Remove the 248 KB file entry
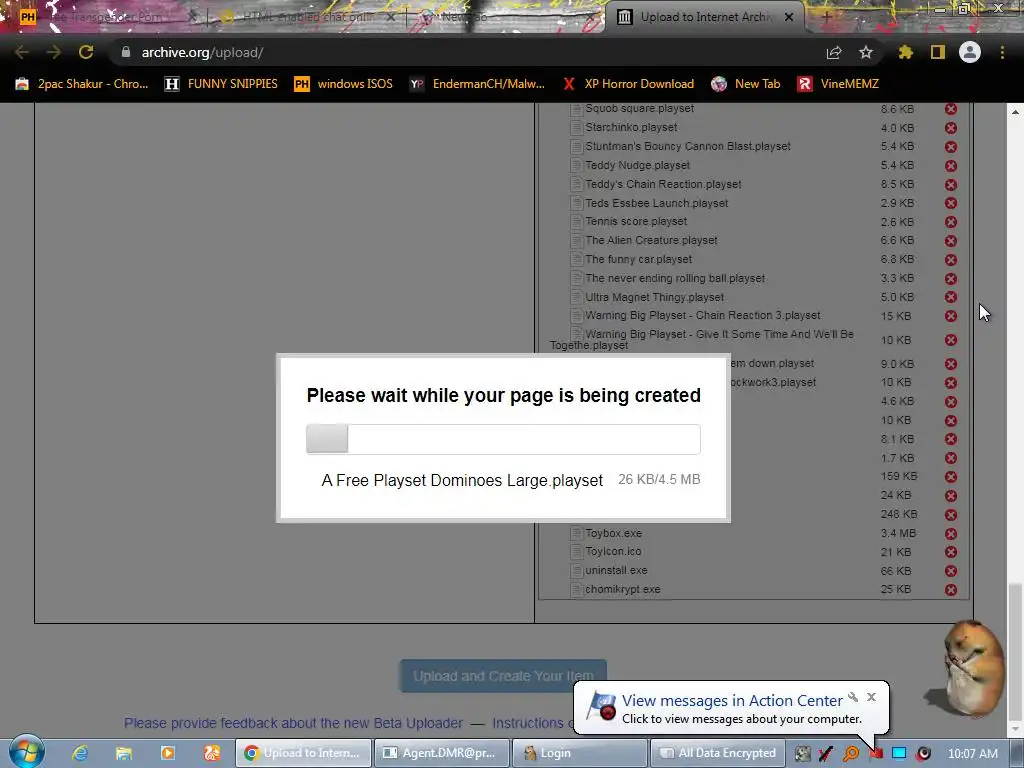Screen dimensions: 1024x768 pyautogui.click(x=951, y=515)
